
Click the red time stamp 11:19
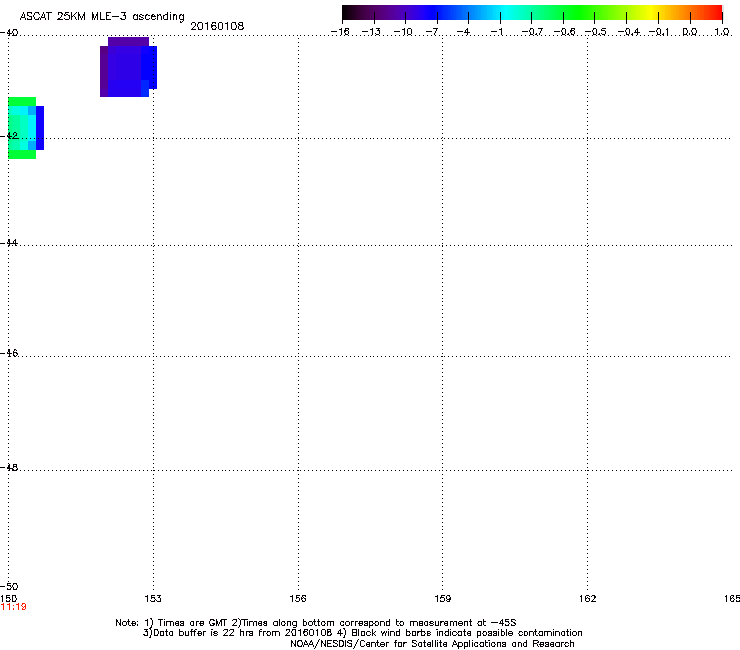[14, 607]
